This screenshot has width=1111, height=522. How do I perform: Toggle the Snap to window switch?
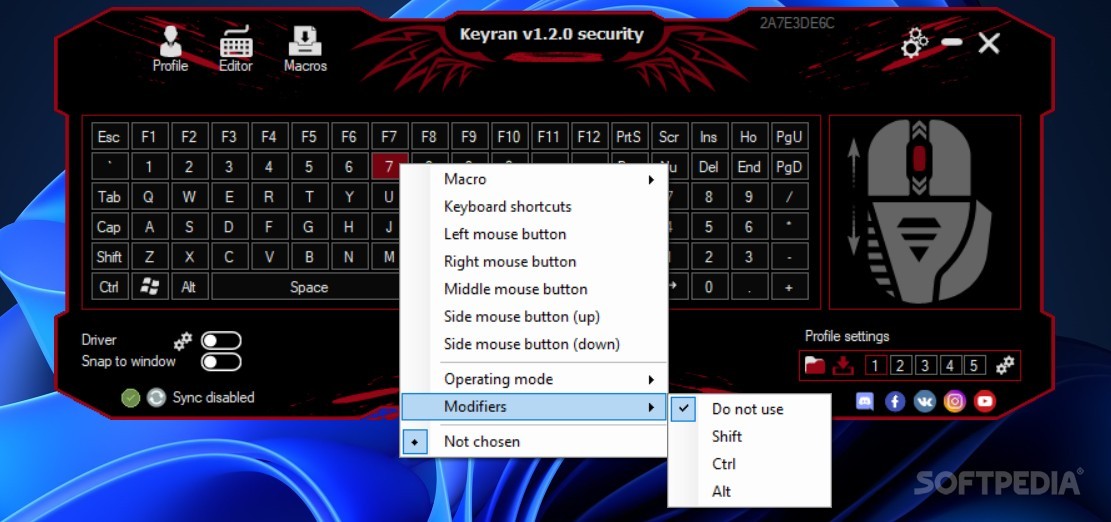point(221,362)
